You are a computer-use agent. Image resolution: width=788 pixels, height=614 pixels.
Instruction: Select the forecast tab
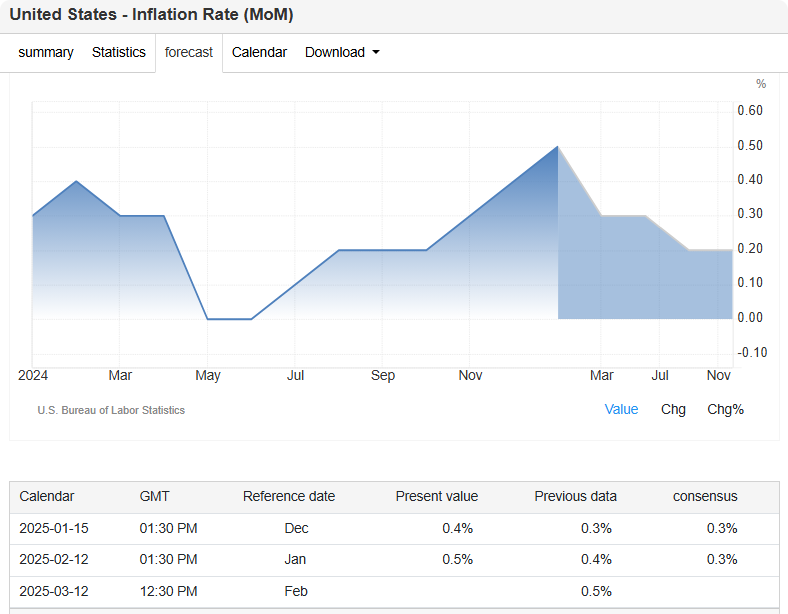[x=189, y=52]
